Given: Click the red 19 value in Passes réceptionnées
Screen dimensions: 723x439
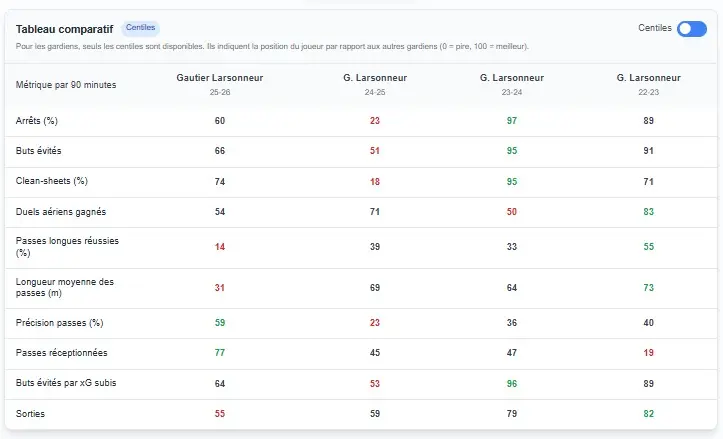Looking at the screenshot, I should [x=649, y=353].
